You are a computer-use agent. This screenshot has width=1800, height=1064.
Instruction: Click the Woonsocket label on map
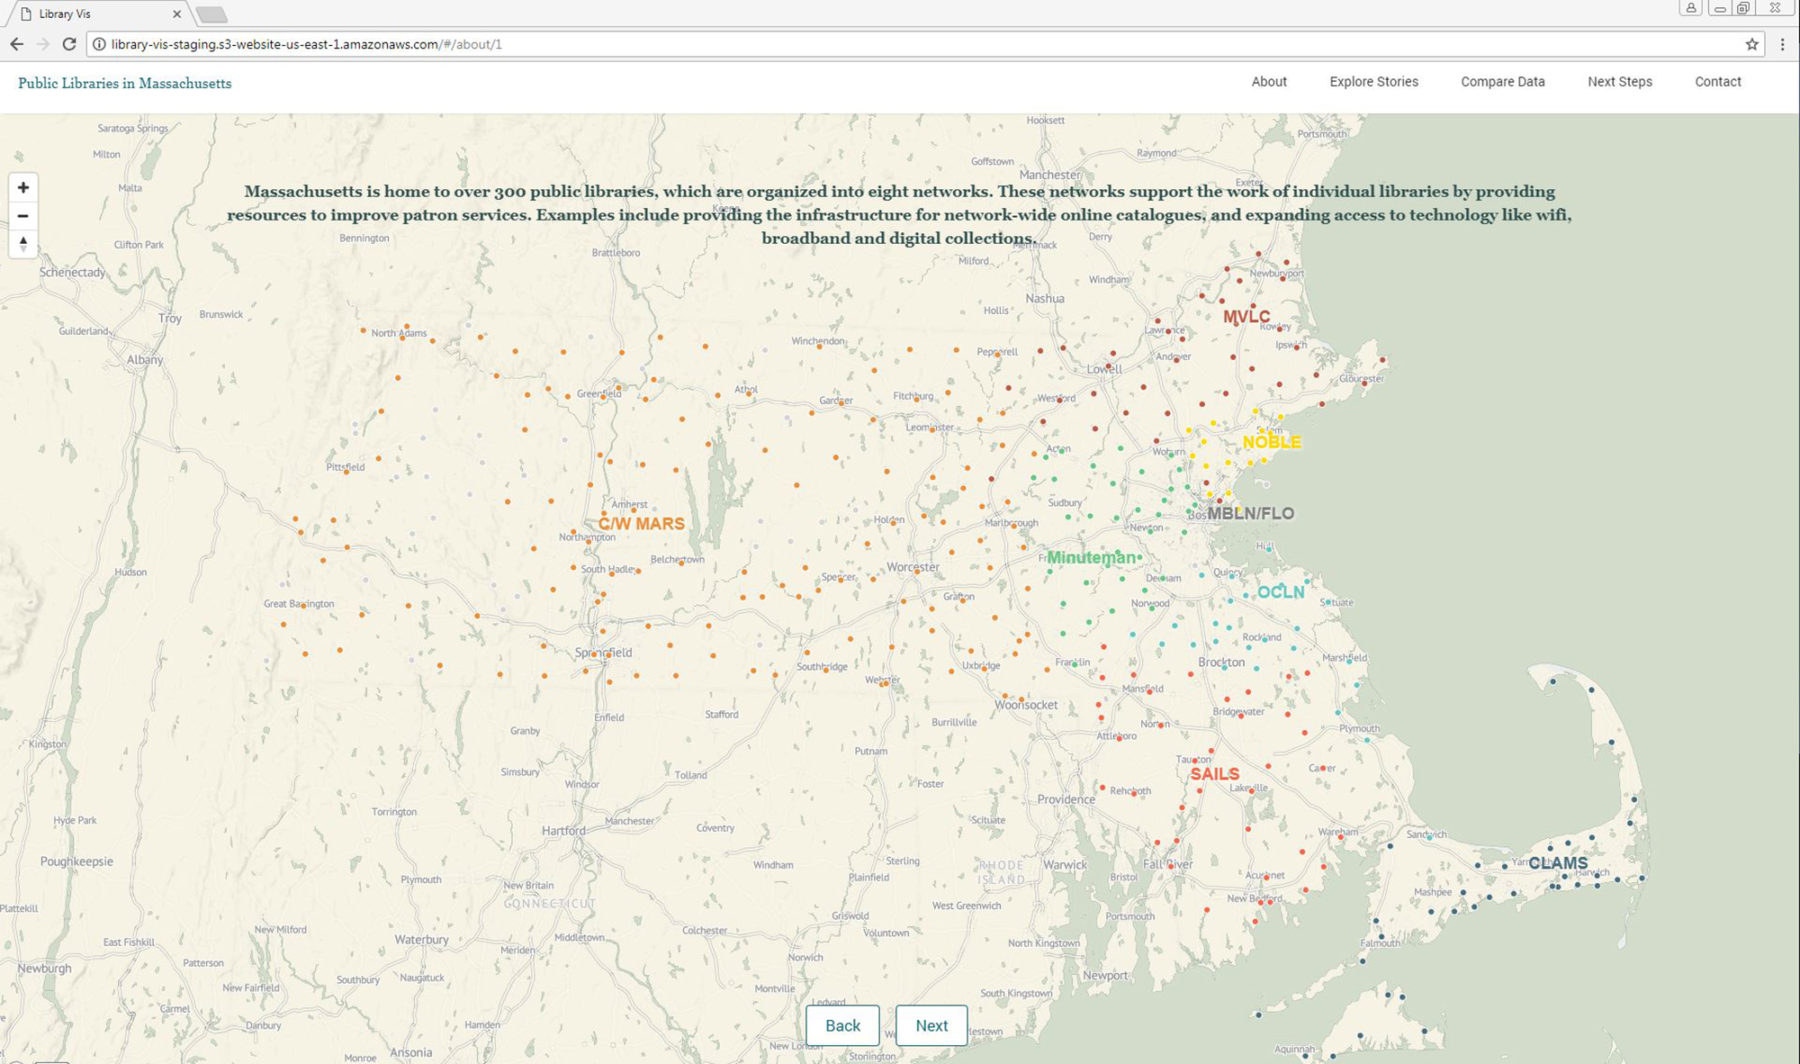coord(1026,704)
